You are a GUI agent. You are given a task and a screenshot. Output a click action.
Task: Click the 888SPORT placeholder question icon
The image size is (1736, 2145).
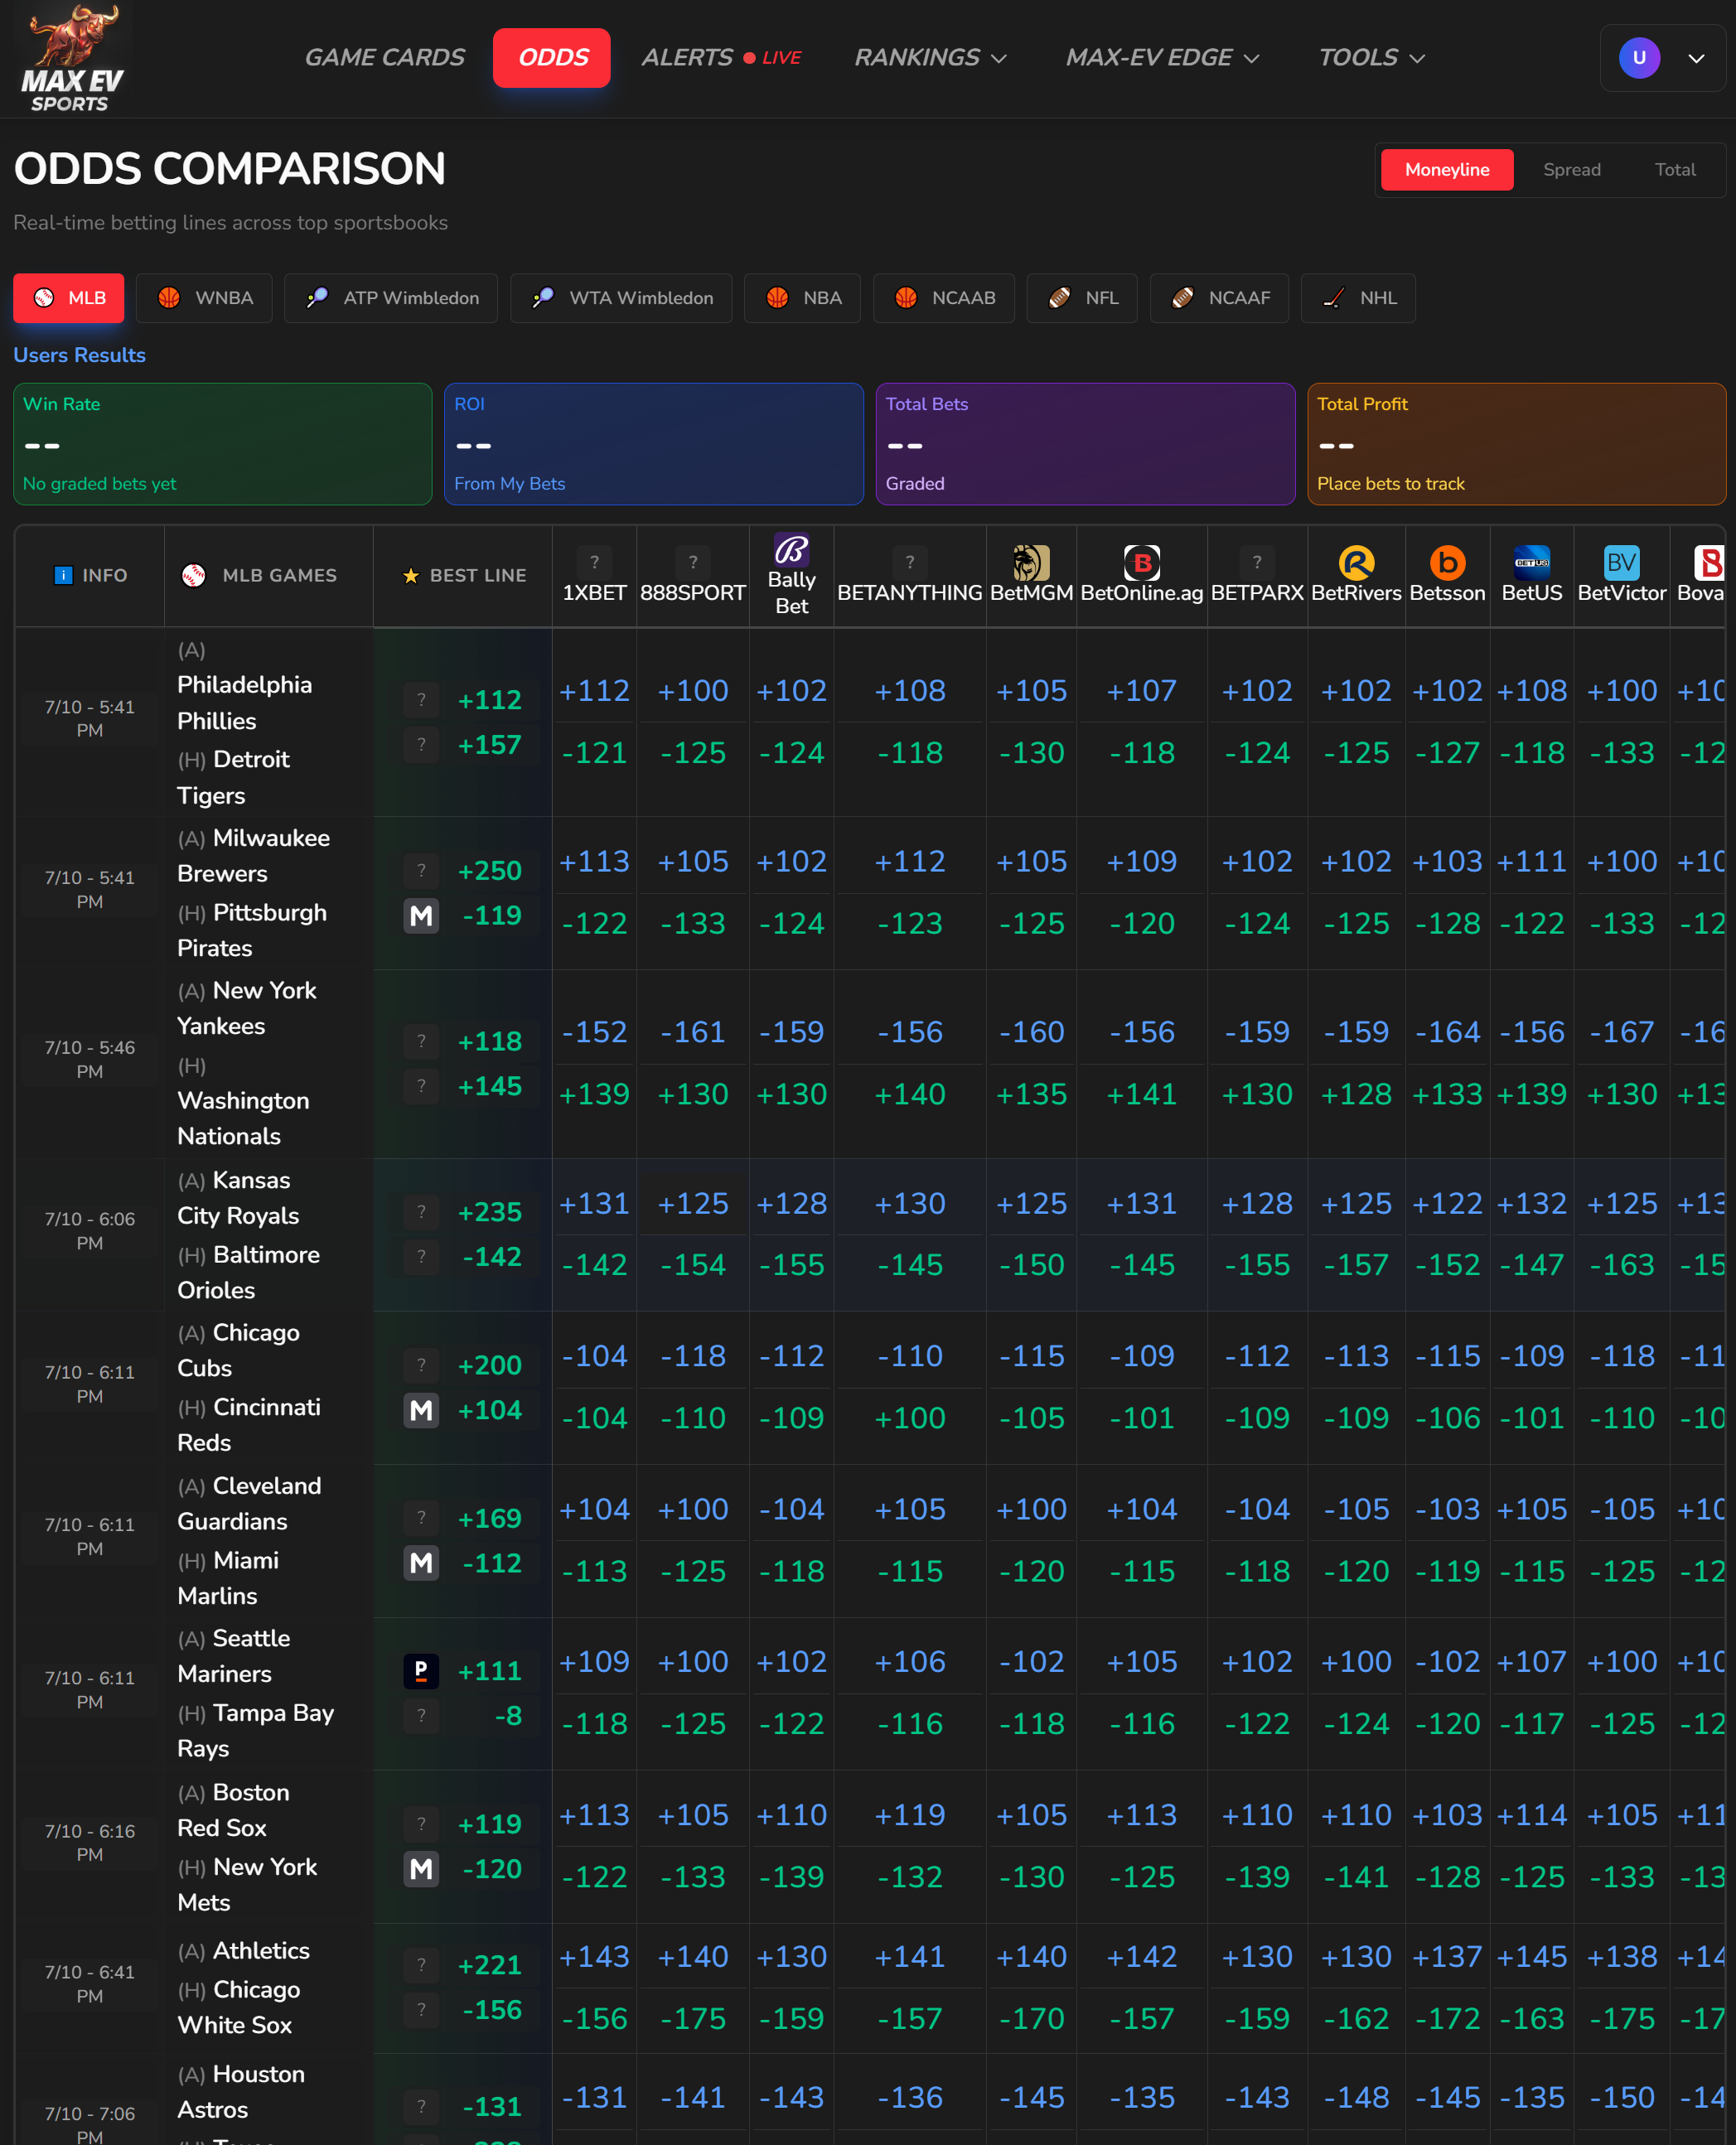point(693,562)
